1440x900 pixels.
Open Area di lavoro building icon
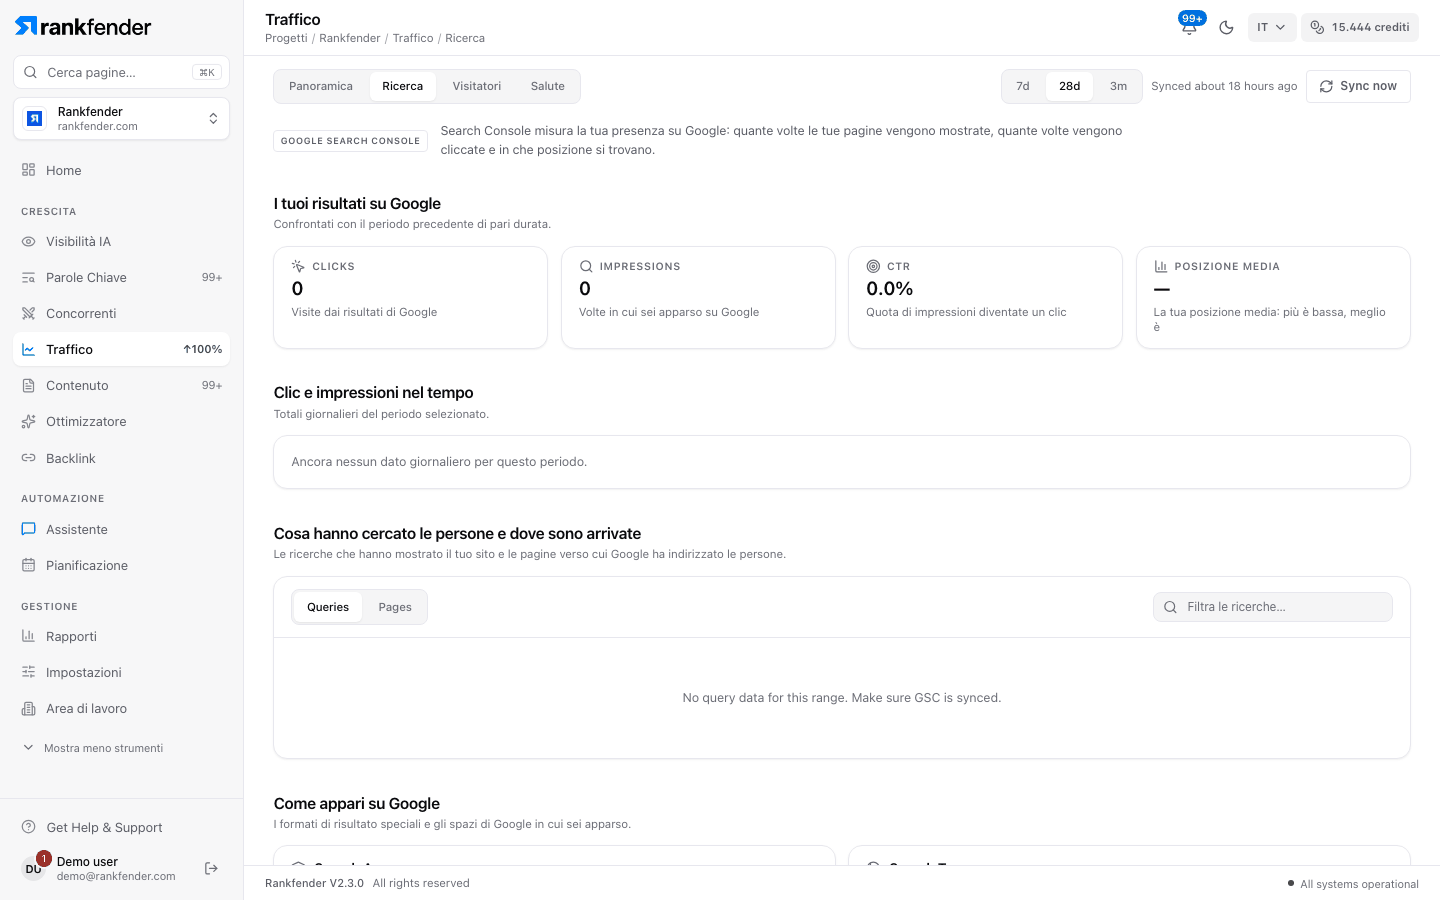click(29, 709)
